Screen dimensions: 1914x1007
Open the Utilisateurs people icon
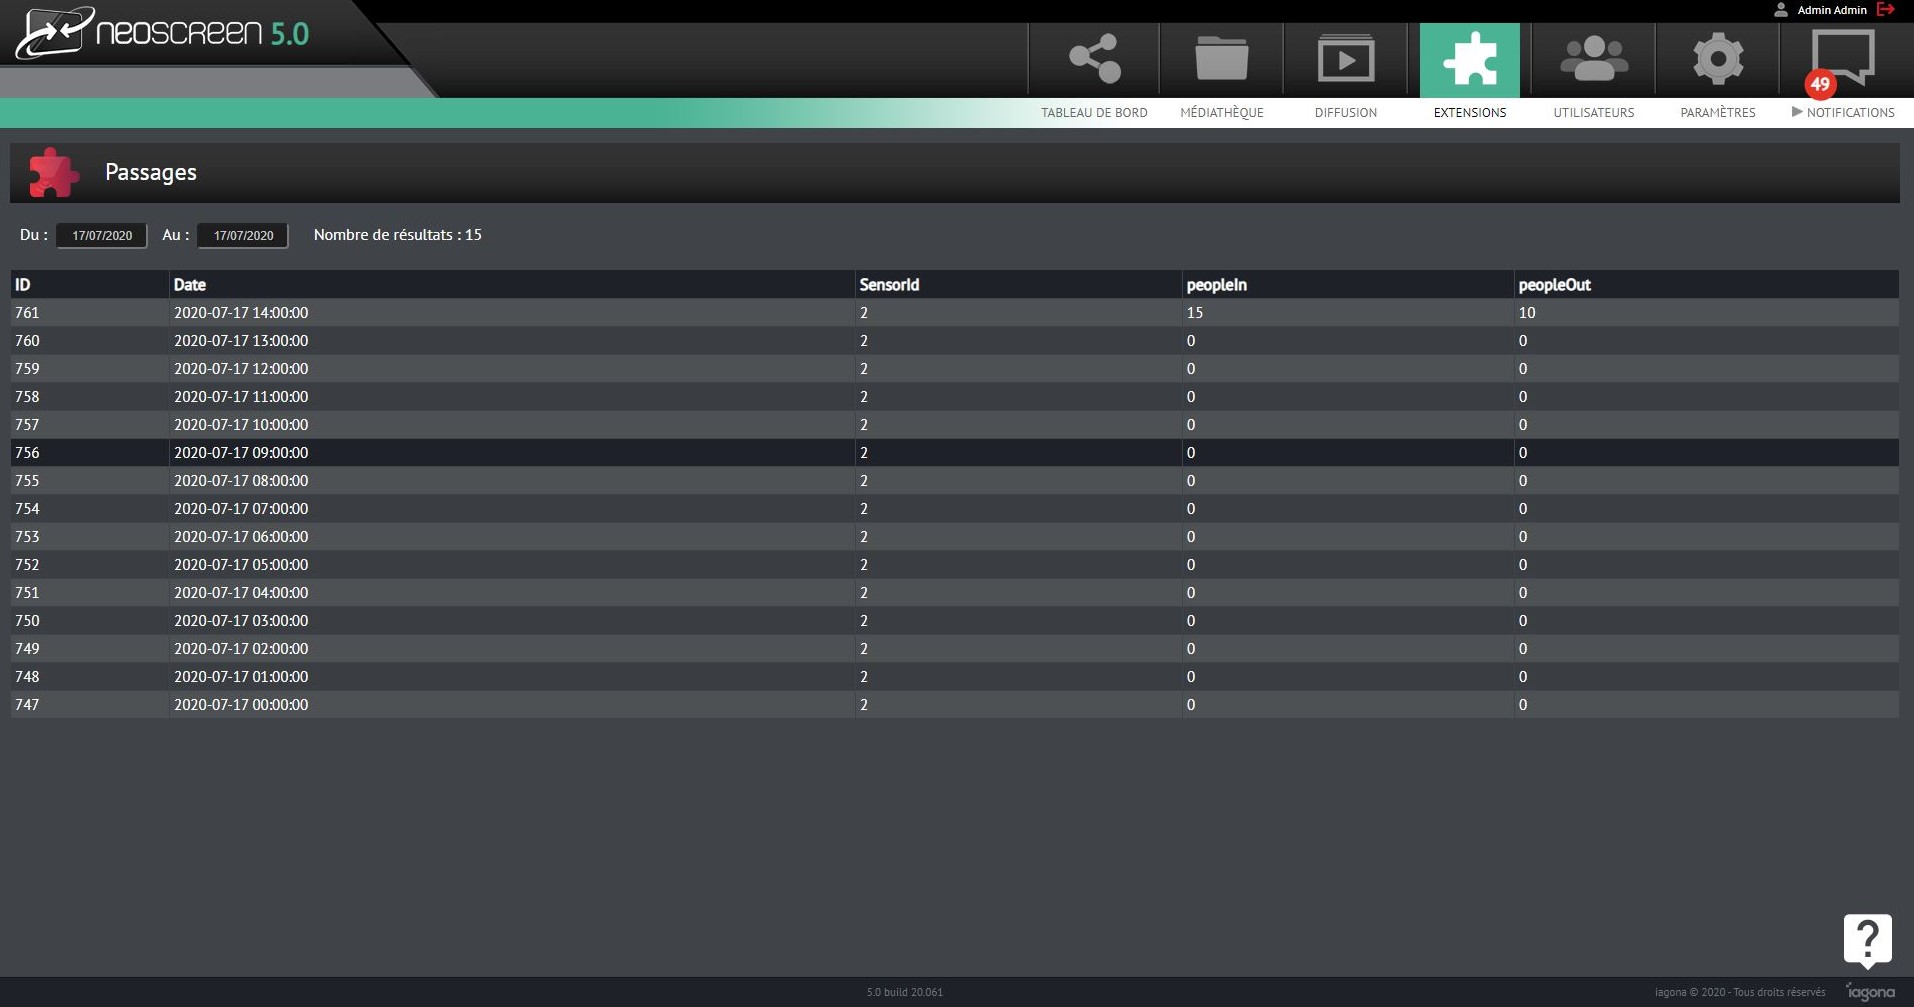click(1593, 60)
